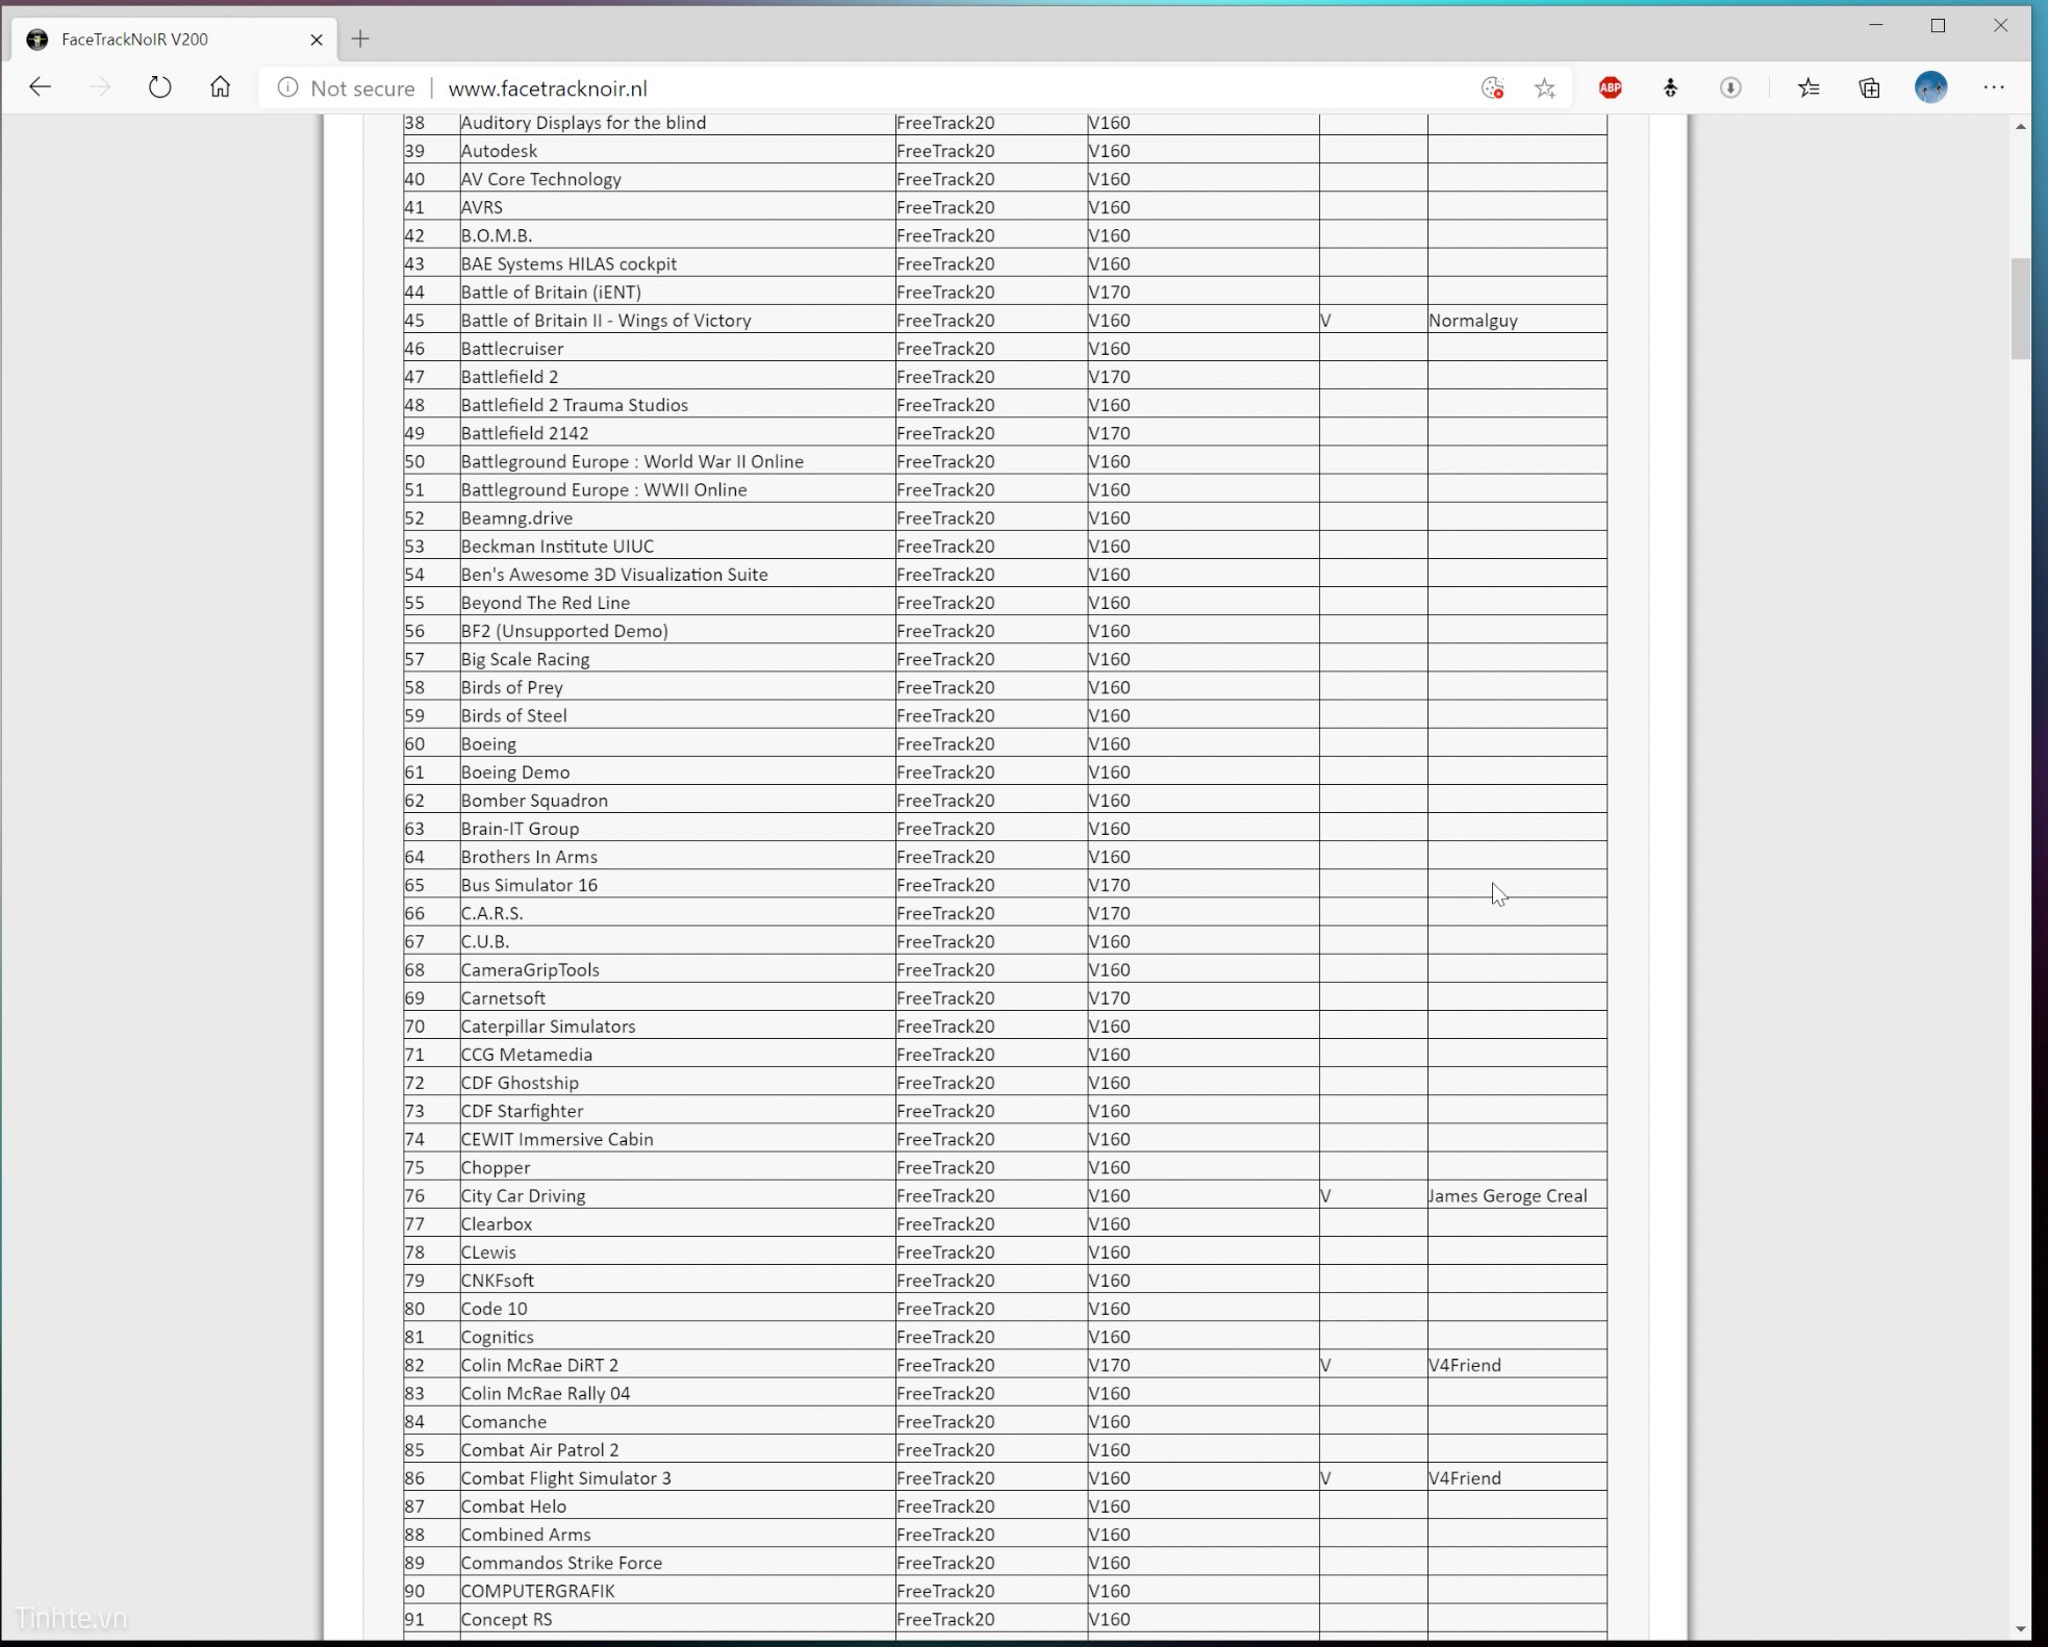
Task: Click the address bar URL www.facetracknoir.nl
Action: click(x=547, y=89)
